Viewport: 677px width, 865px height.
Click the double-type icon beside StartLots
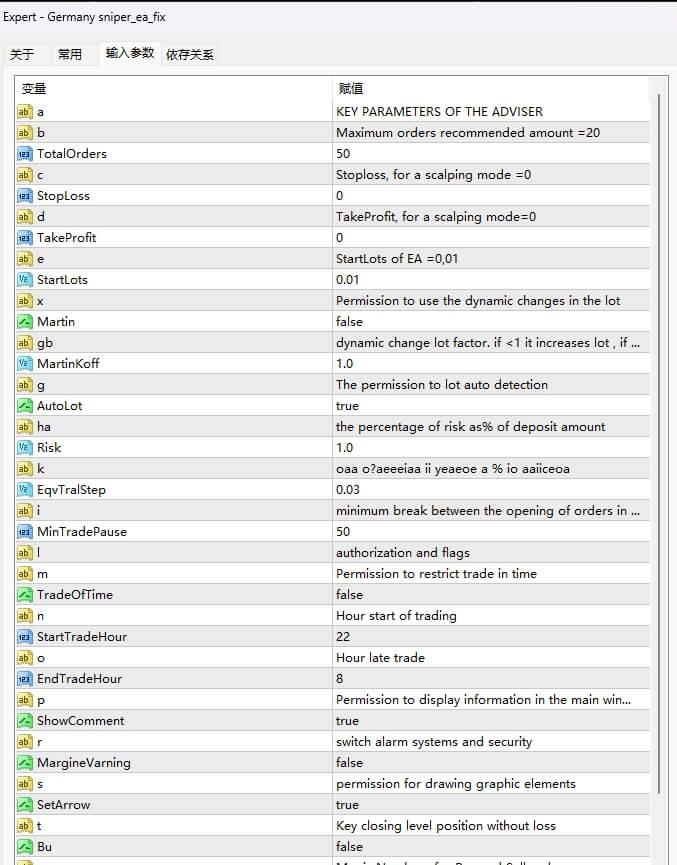point(25,280)
